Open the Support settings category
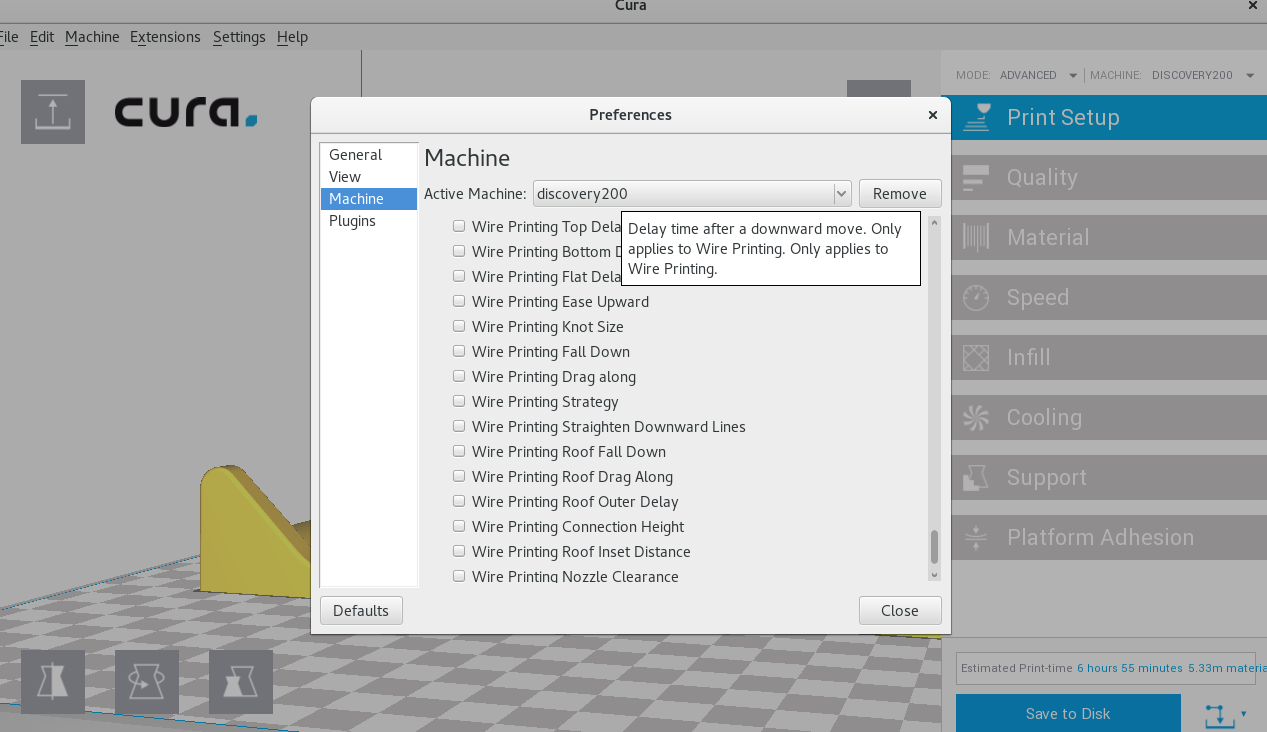Screen dimensions: 1267x732 [x=1109, y=477]
